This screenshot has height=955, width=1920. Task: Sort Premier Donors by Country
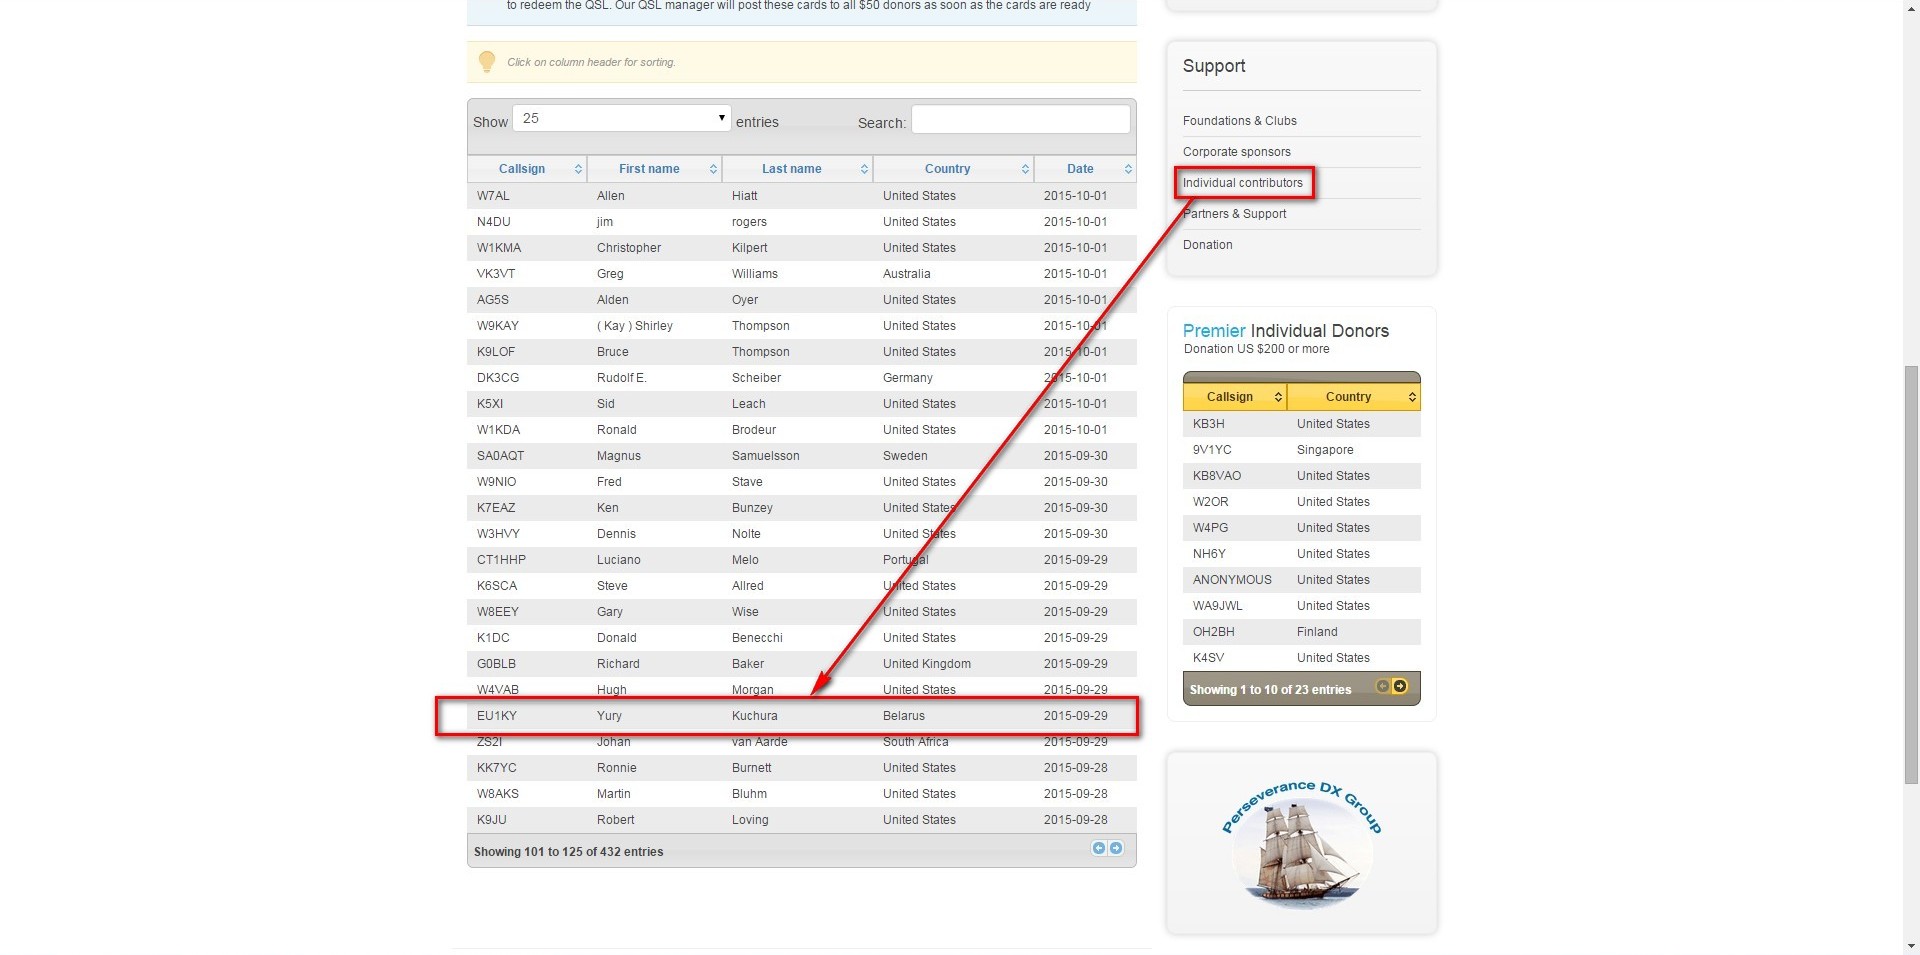click(1348, 397)
